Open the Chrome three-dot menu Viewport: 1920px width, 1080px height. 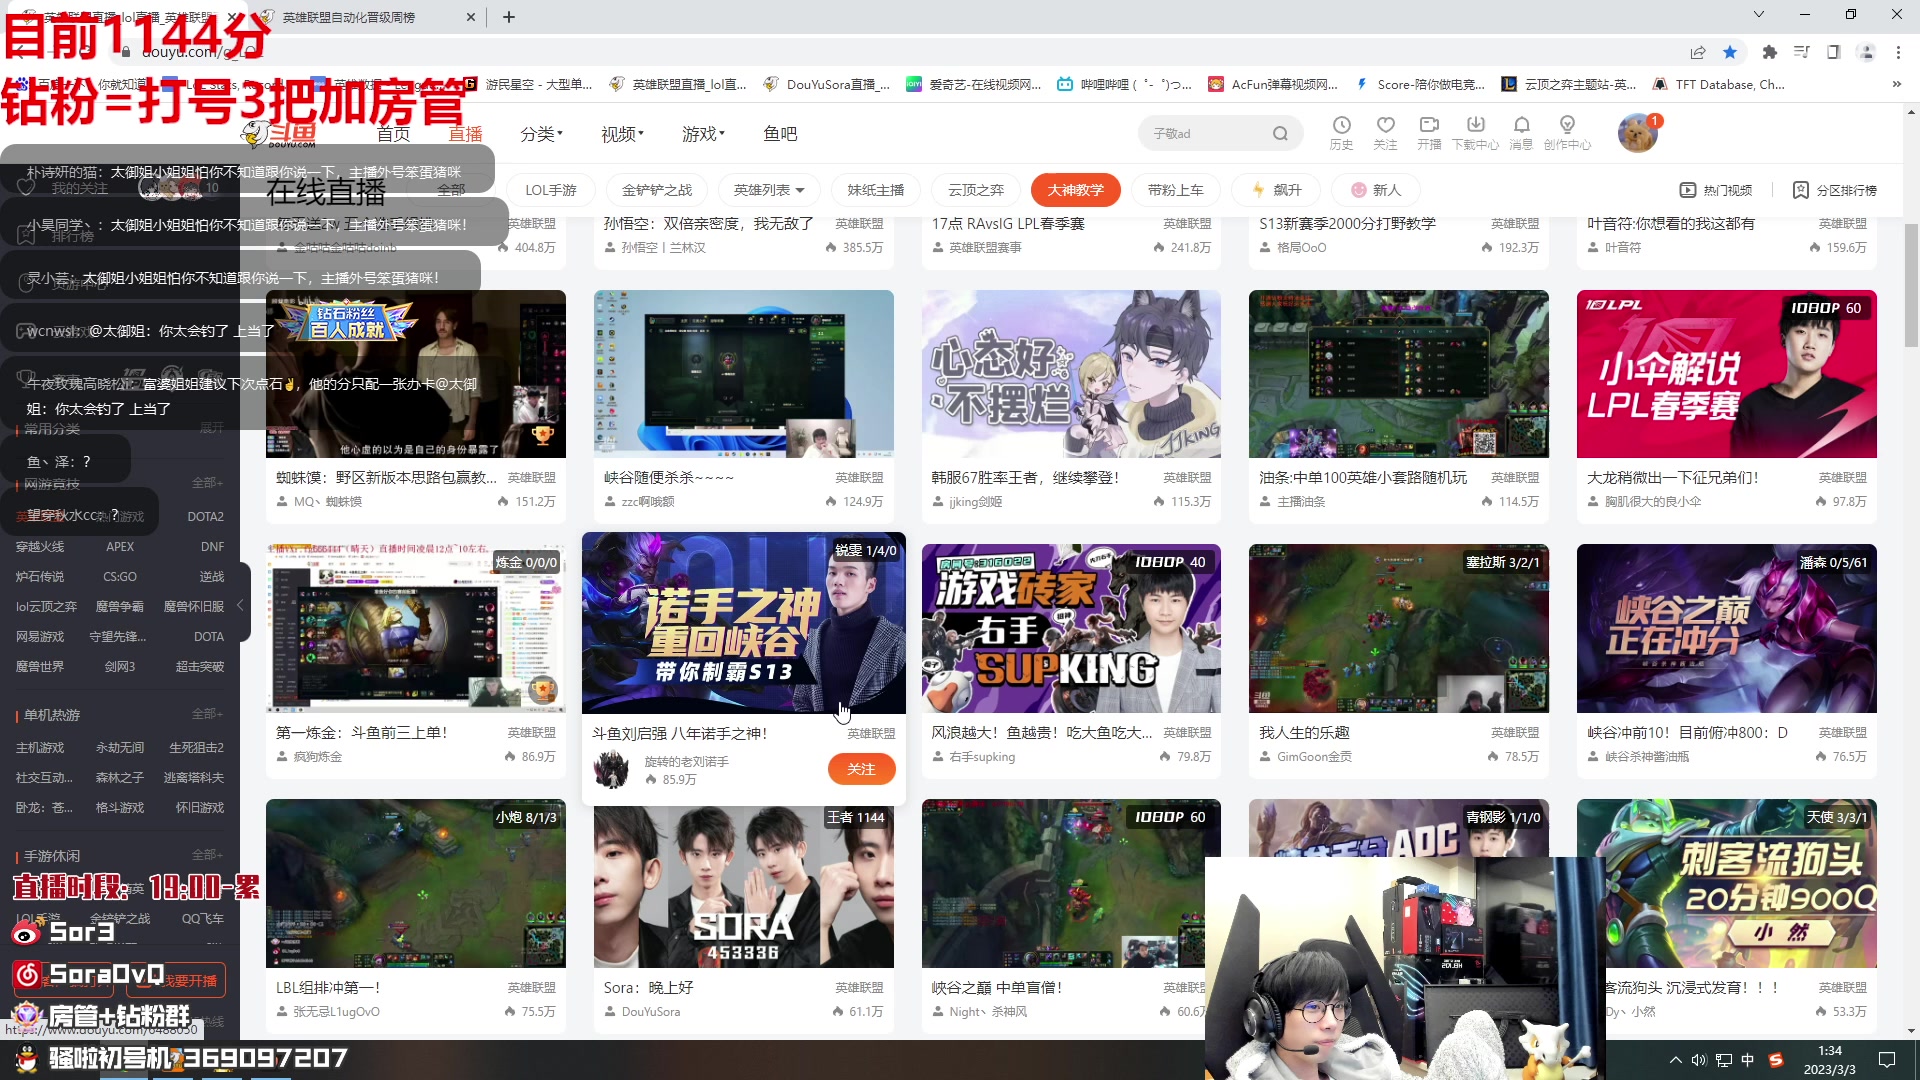1898,52
